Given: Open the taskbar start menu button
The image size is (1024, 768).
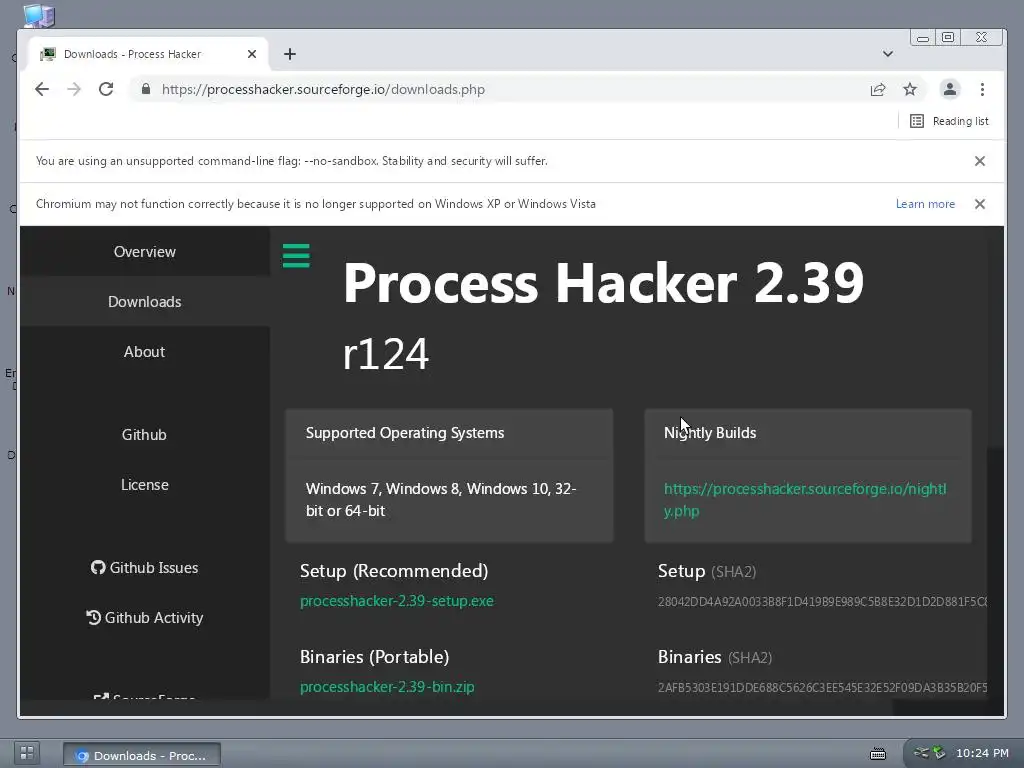Looking at the screenshot, I should click(x=26, y=752).
